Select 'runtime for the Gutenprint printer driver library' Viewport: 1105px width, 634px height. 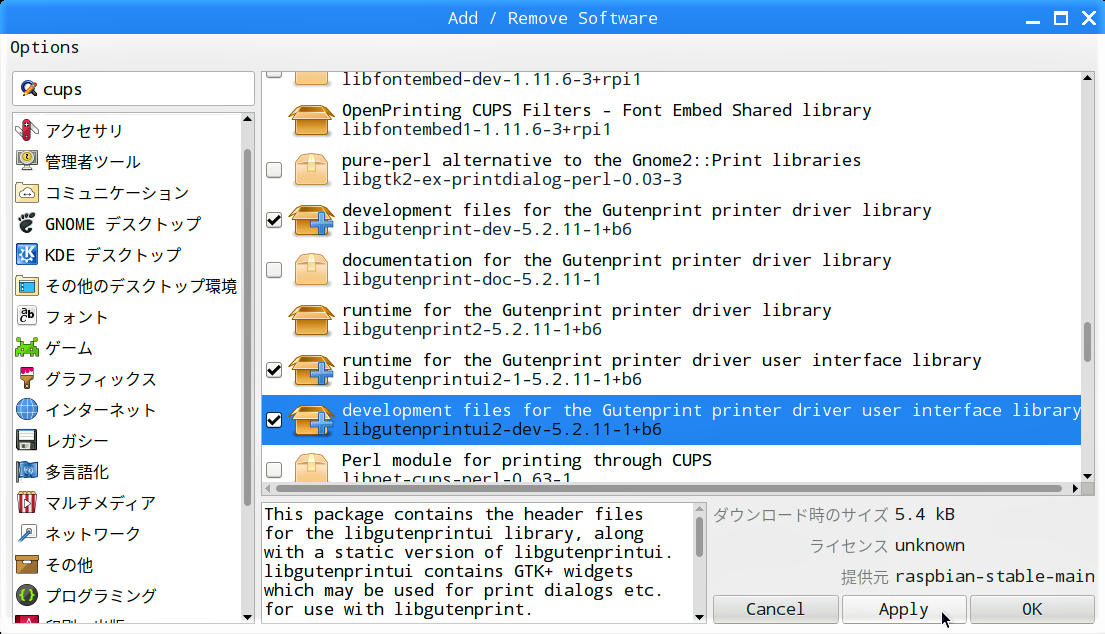click(x=586, y=311)
